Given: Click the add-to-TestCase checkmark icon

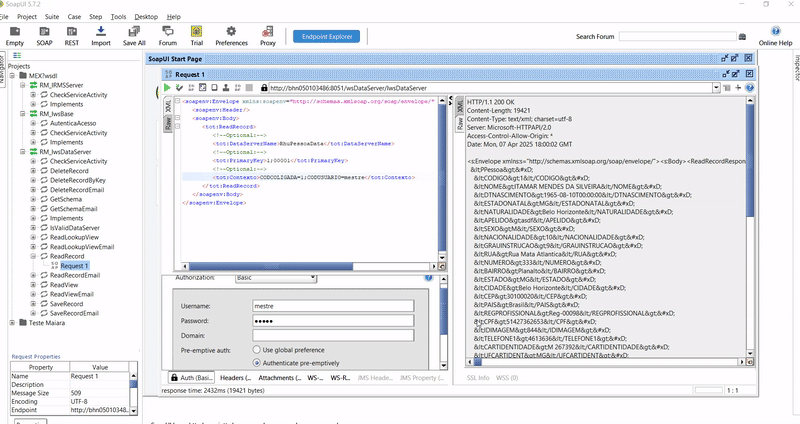Looking at the screenshot, I should [x=179, y=88].
